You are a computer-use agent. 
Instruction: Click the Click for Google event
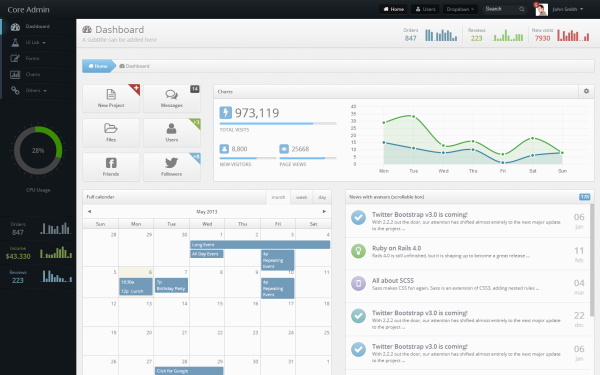pos(189,371)
